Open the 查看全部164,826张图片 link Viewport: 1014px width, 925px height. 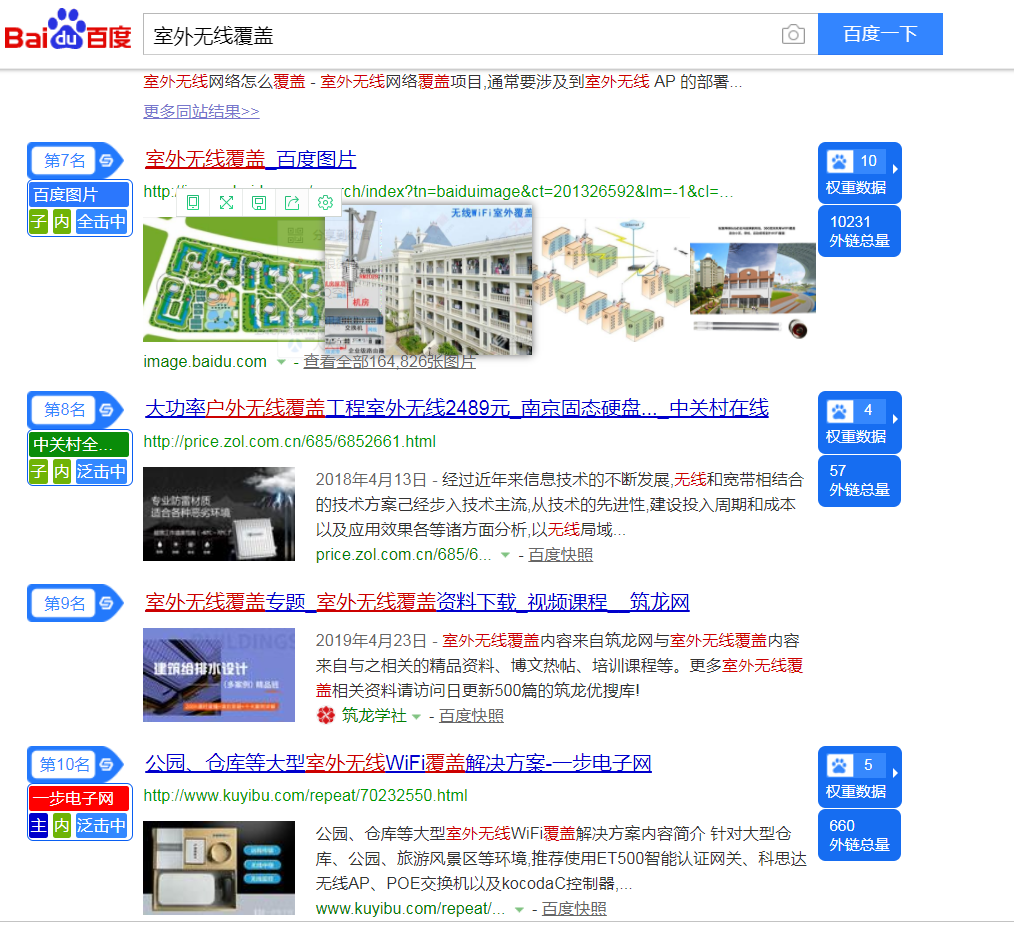tap(389, 362)
